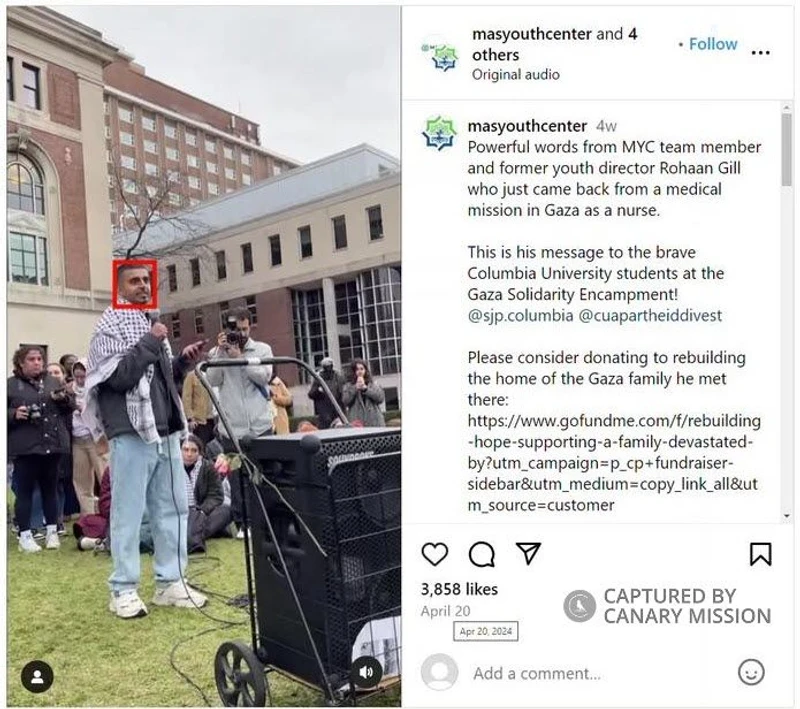
Task: Open the @sjp.columbia mention
Action: pyautogui.click(x=520, y=315)
